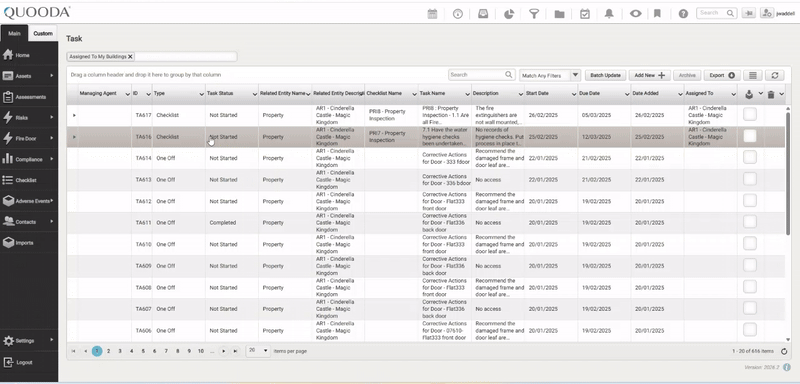The width and height of the screenshot is (800, 384).
Task: Expand the Fire Door sidebar submenu
Action: click(52, 138)
